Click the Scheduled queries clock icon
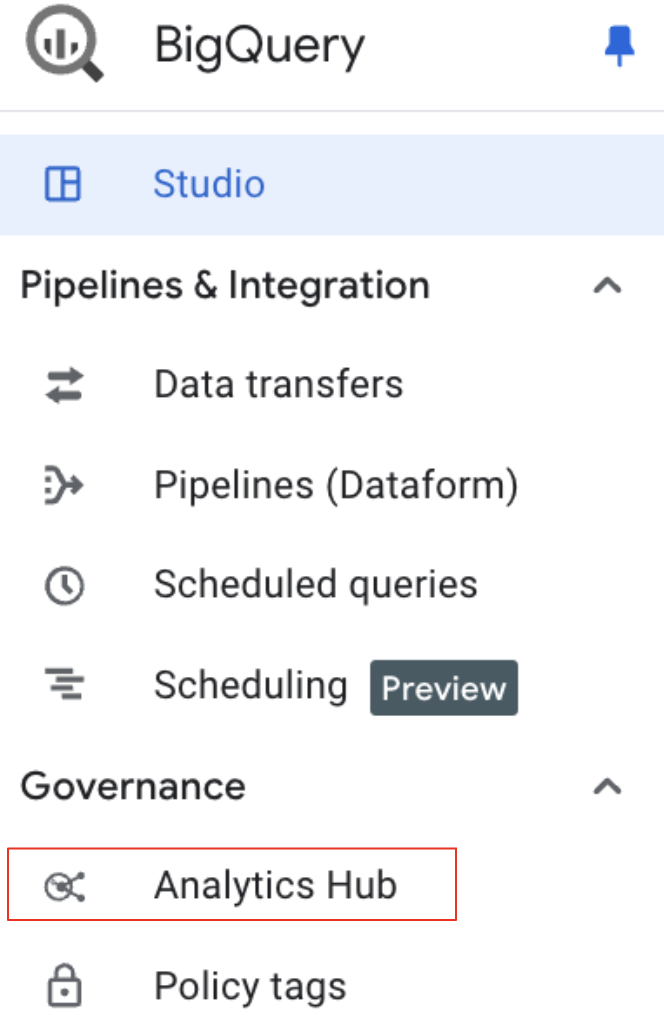The width and height of the screenshot is (664, 1028). tap(65, 585)
